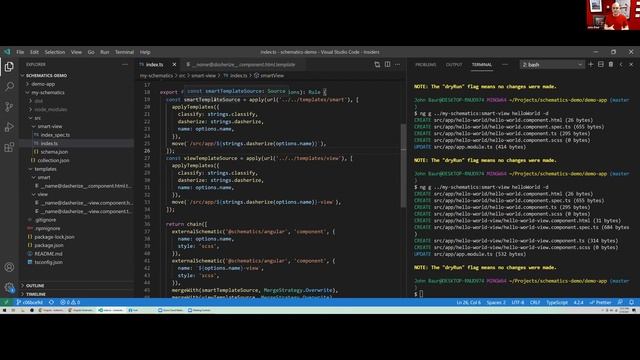Collapse the templates folder

[x=45, y=169]
